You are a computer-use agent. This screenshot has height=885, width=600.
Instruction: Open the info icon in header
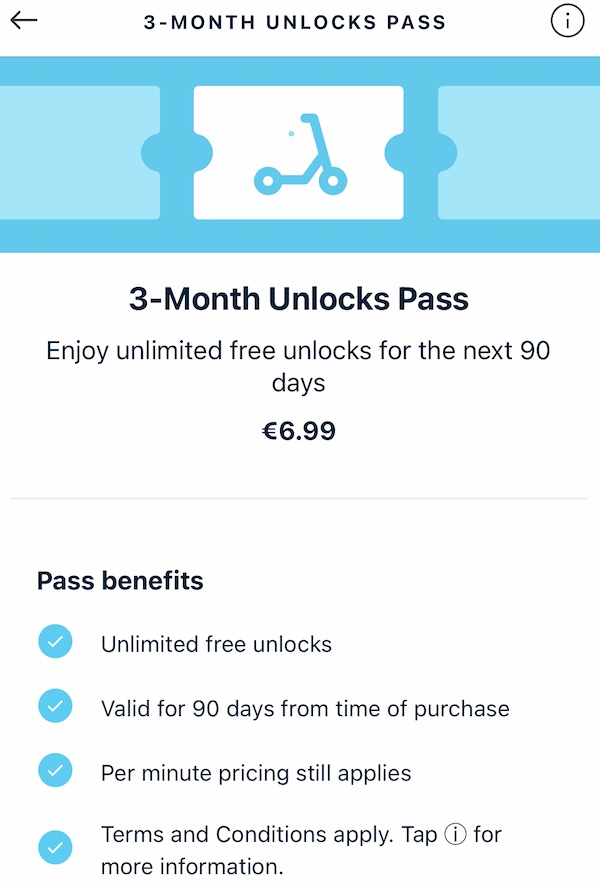pyautogui.click(x=567, y=21)
